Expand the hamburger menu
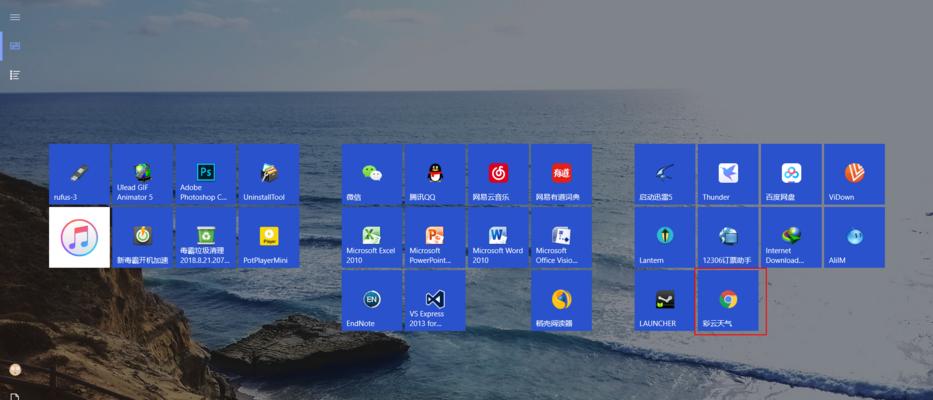This screenshot has width=933, height=400. [x=15, y=17]
